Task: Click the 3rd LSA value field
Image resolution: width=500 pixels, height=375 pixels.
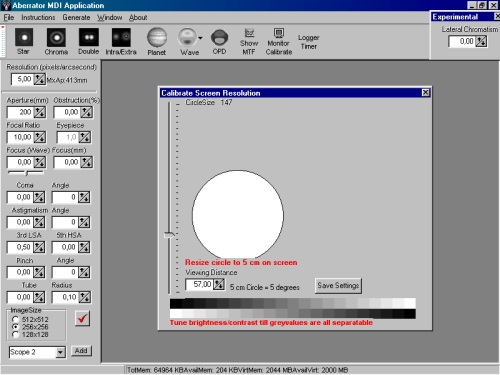Action: (20, 247)
